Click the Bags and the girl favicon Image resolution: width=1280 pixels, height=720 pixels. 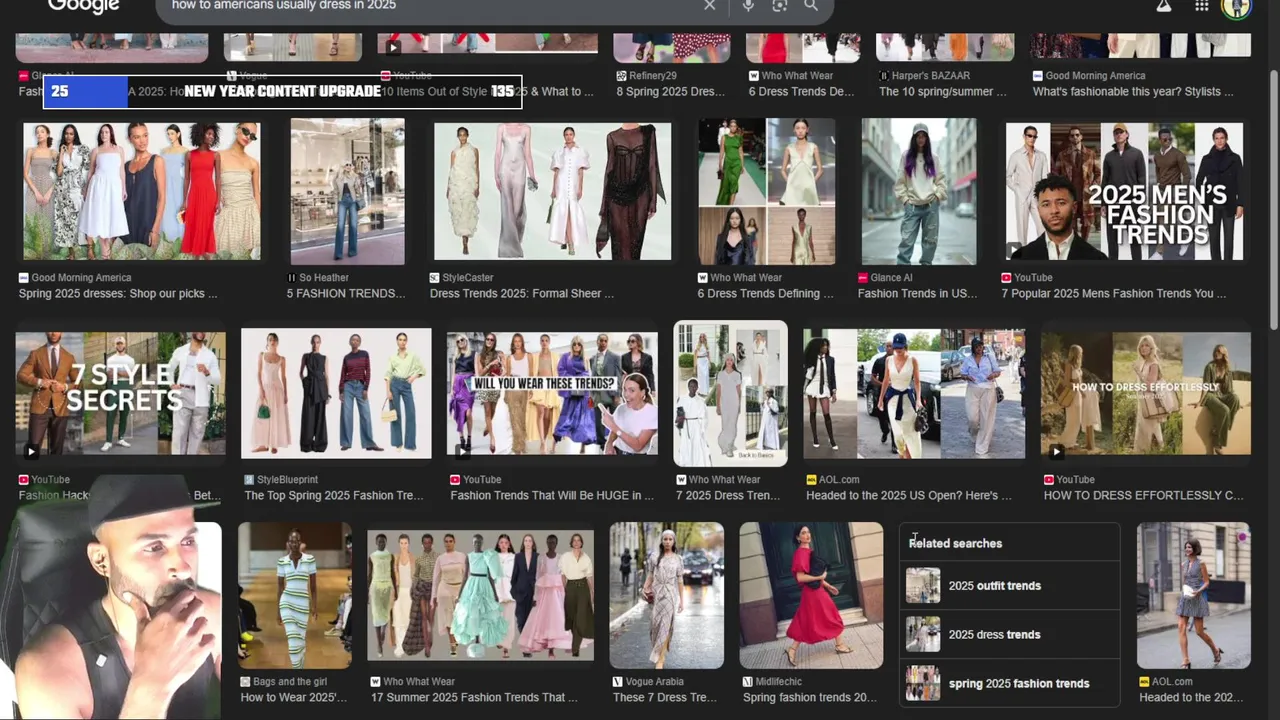point(245,682)
